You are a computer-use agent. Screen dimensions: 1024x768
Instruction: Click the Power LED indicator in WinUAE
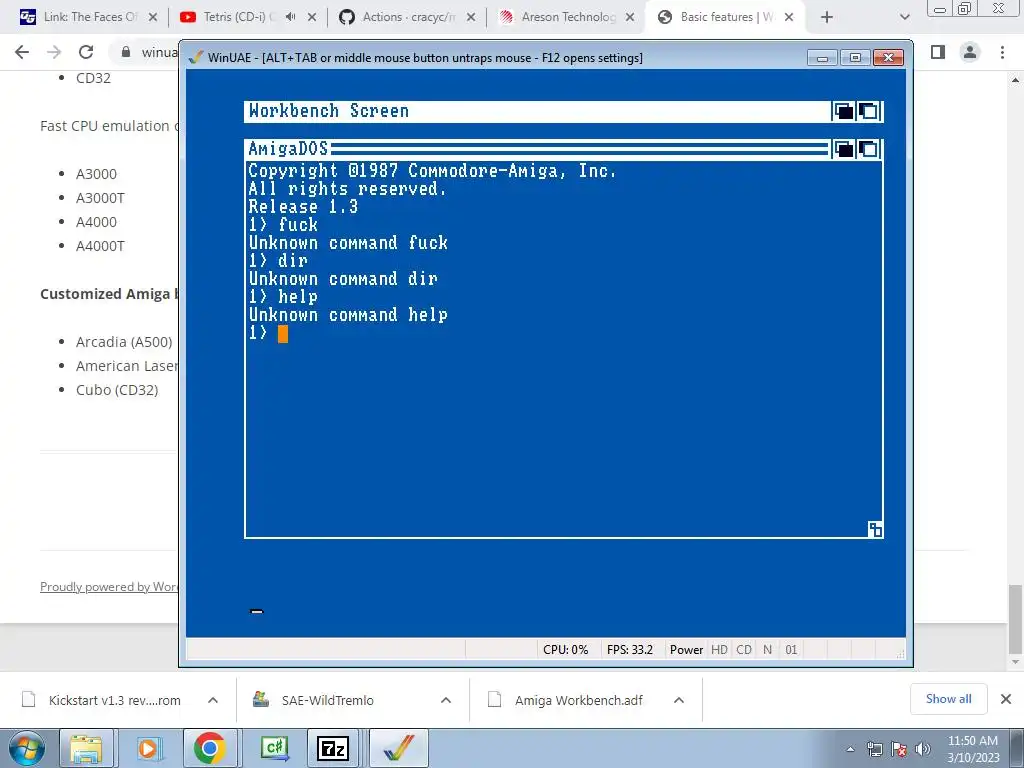point(686,650)
